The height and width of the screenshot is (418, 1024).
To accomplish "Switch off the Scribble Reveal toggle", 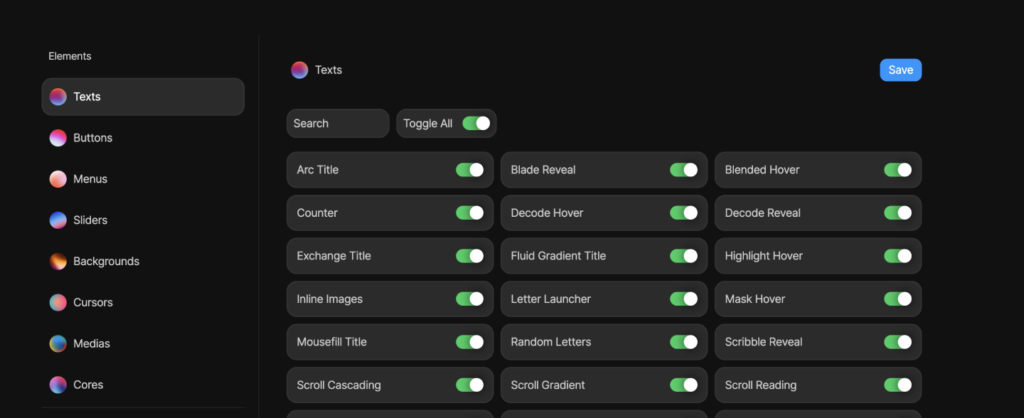I will (898, 342).
